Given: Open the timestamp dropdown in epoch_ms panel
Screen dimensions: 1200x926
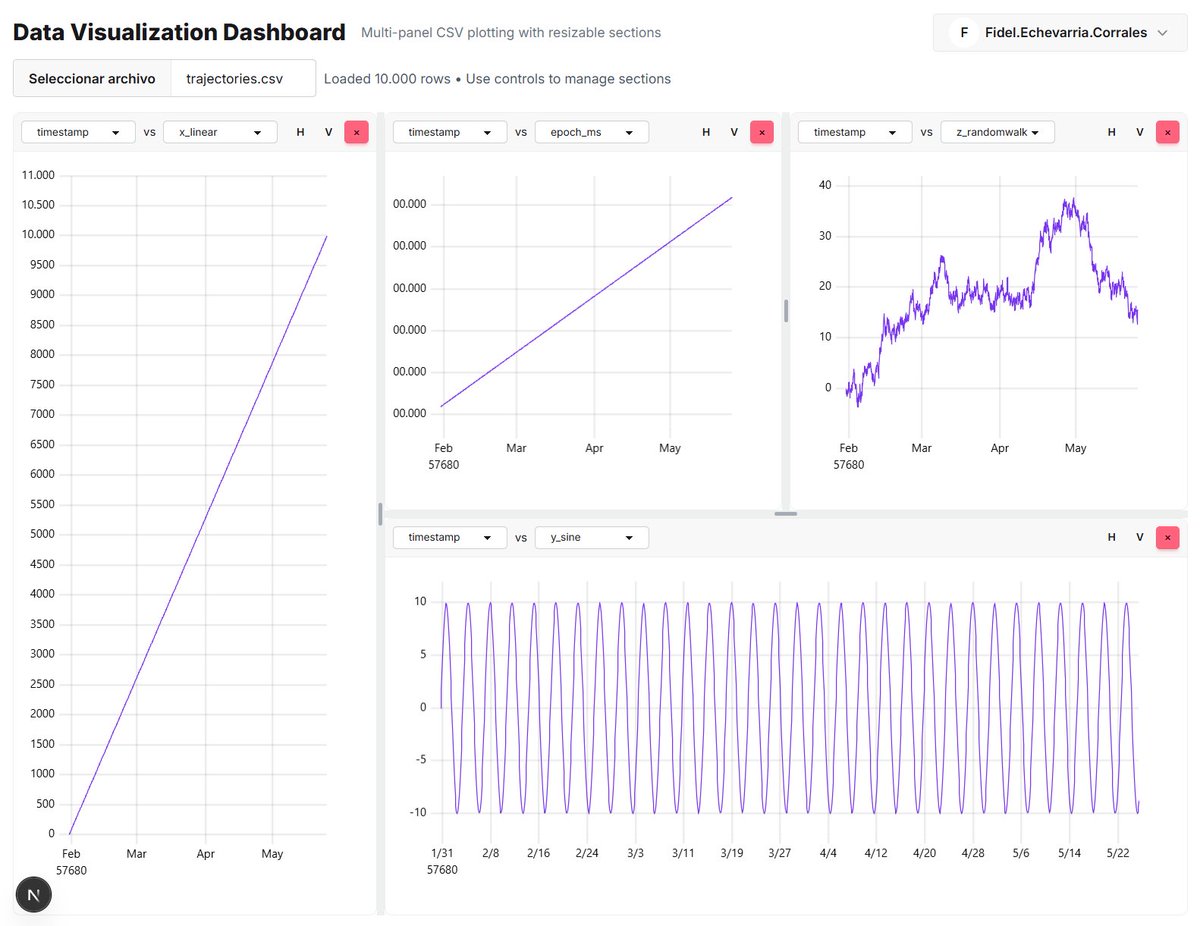Looking at the screenshot, I should (449, 132).
